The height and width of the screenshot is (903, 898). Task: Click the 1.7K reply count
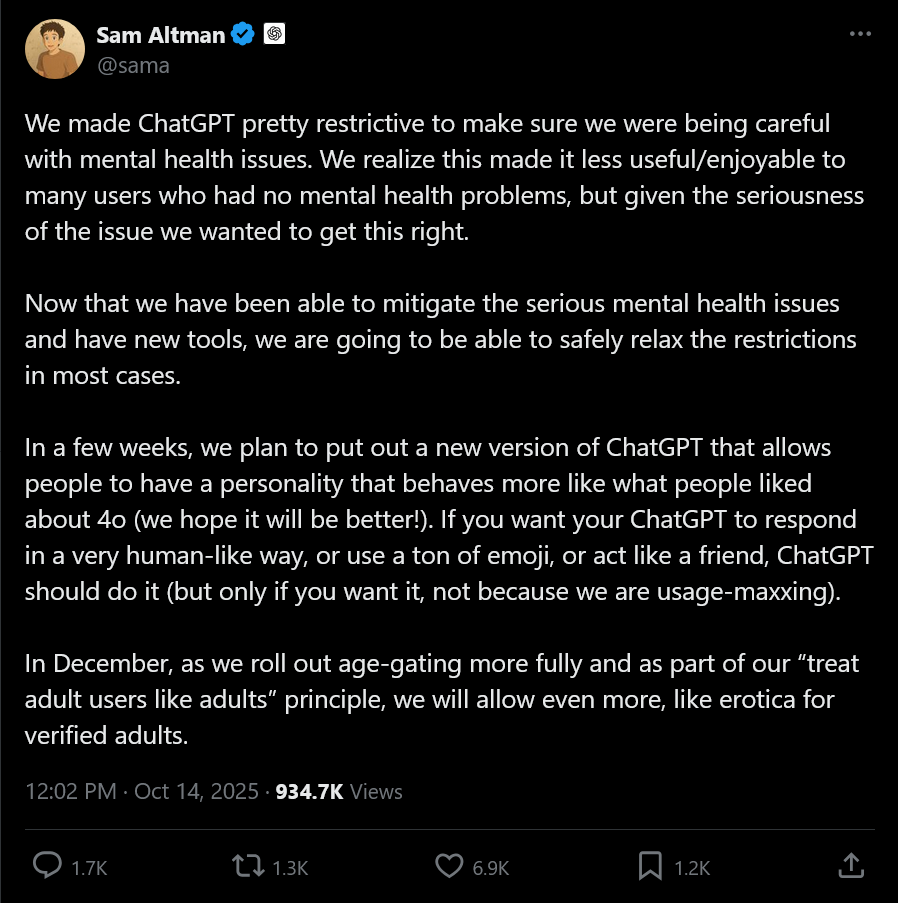pos(88,867)
